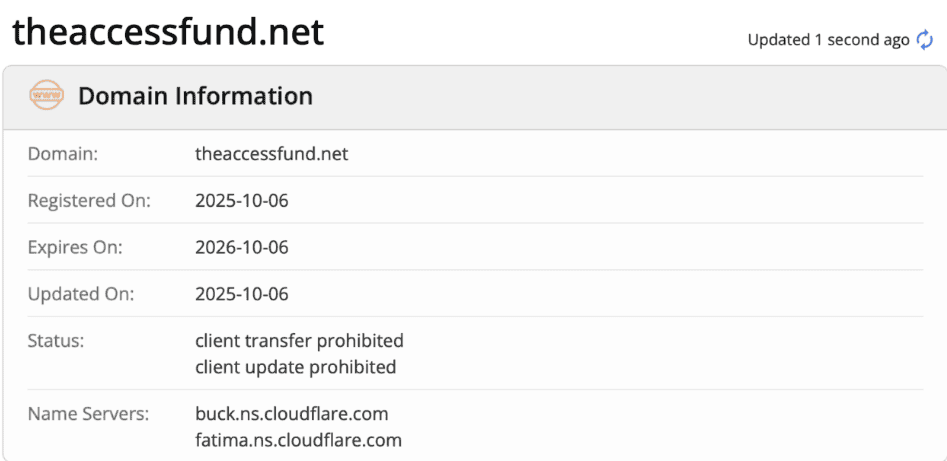Click empty area of the panel header bar
The image size is (947, 461).
point(620,97)
